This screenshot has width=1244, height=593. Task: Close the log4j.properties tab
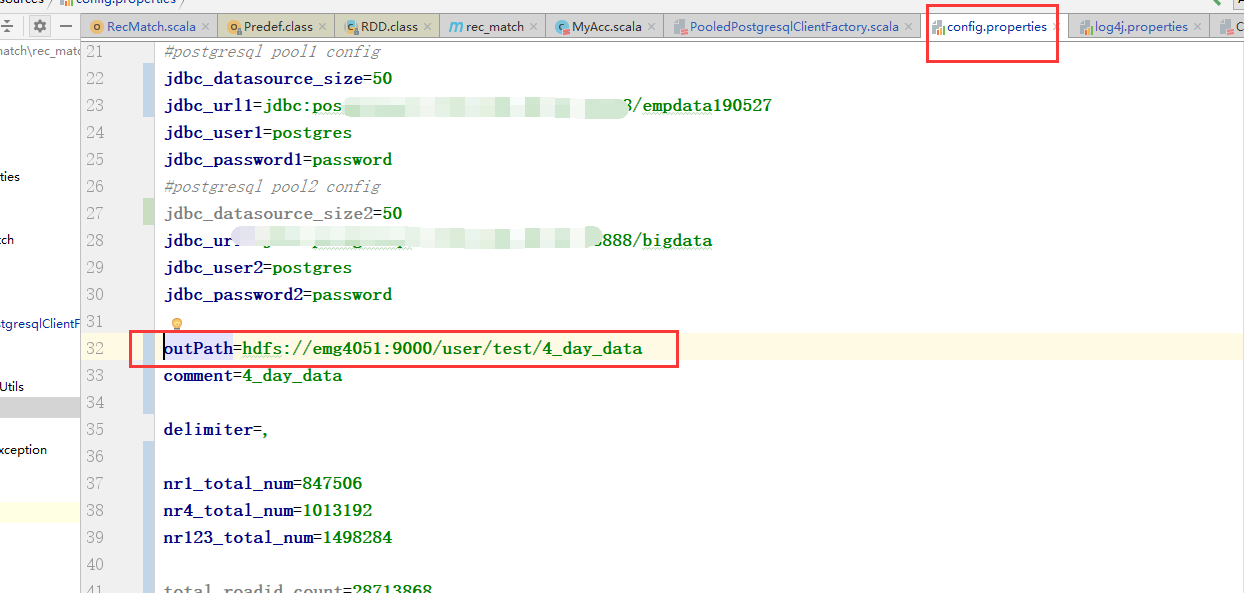(1197, 27)
